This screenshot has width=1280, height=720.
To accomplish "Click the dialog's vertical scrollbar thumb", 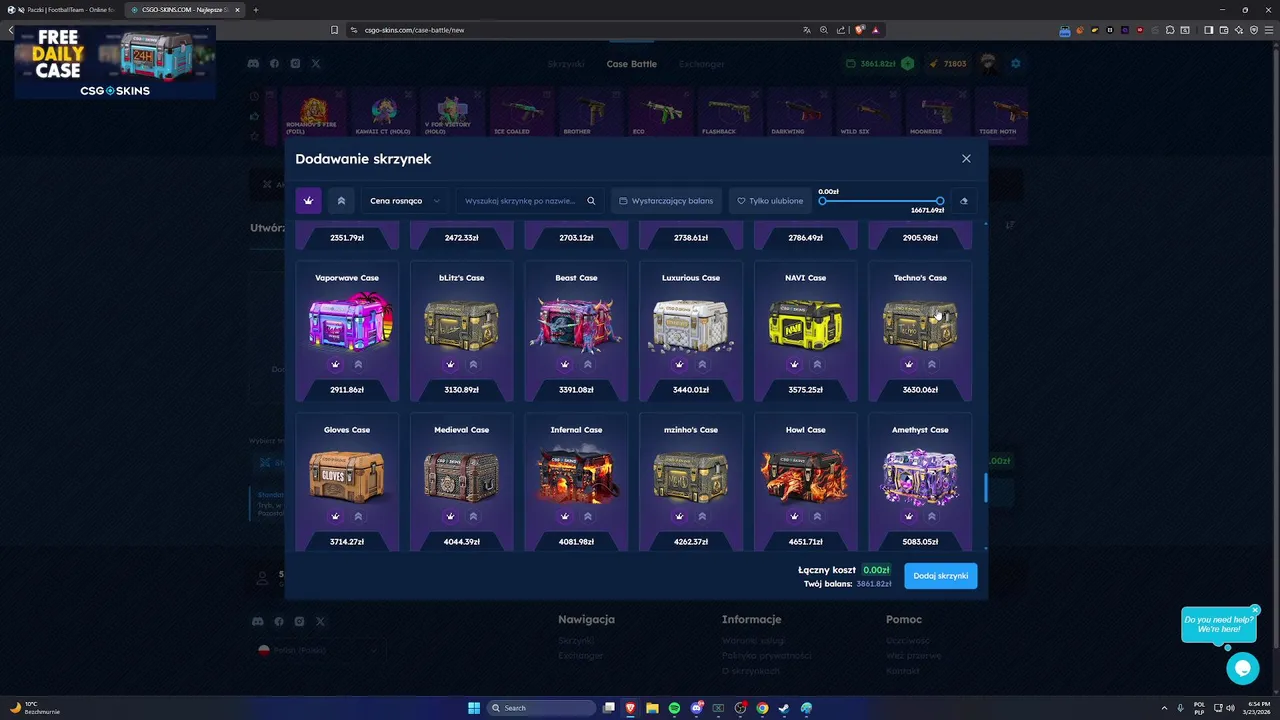I will click(x=986, y=487).
